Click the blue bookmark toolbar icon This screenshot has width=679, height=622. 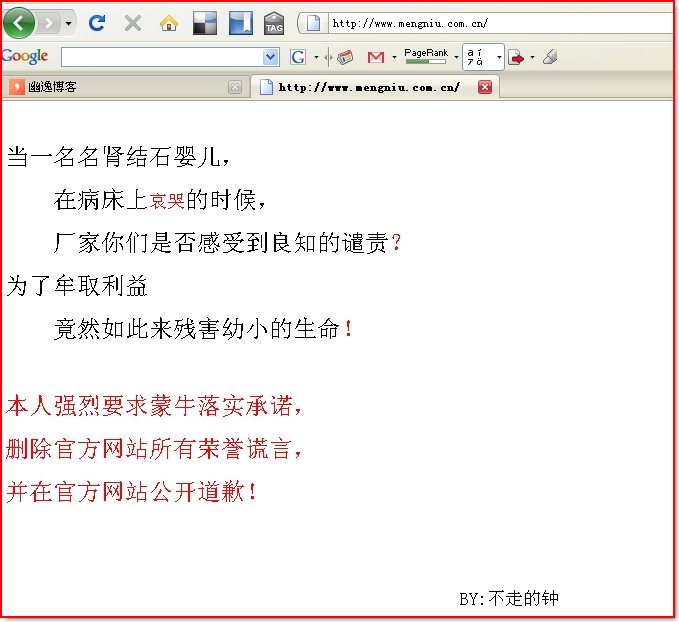point(241,23)
